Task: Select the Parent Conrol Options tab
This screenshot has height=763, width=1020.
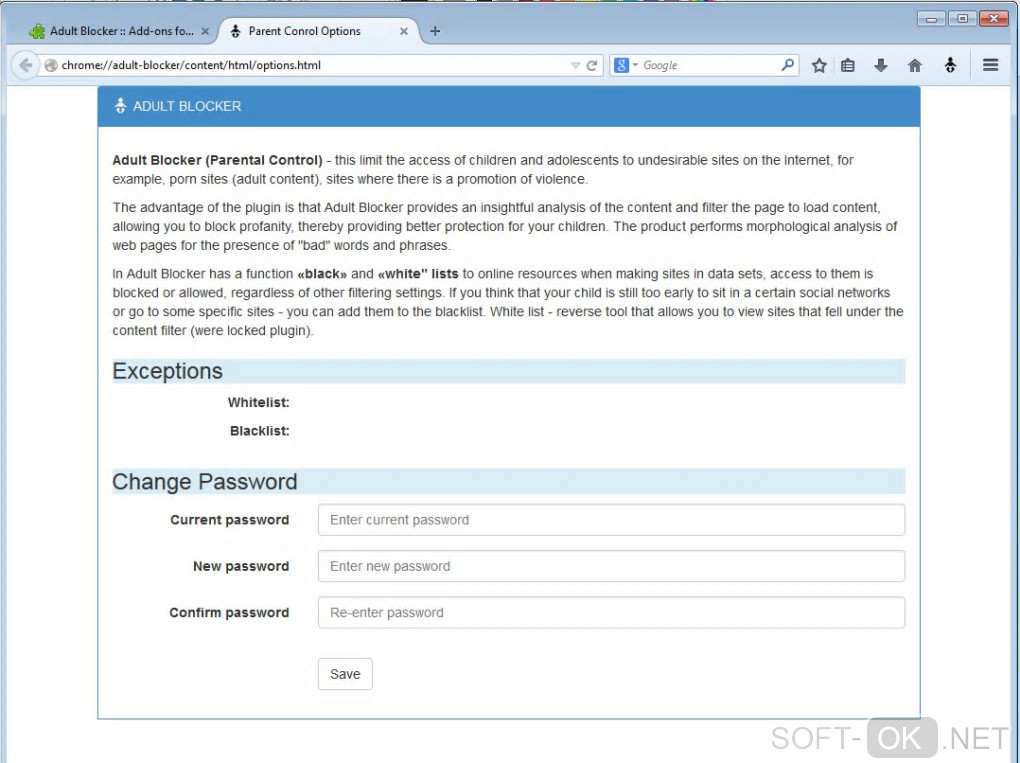Action: [x=310, y=31]
